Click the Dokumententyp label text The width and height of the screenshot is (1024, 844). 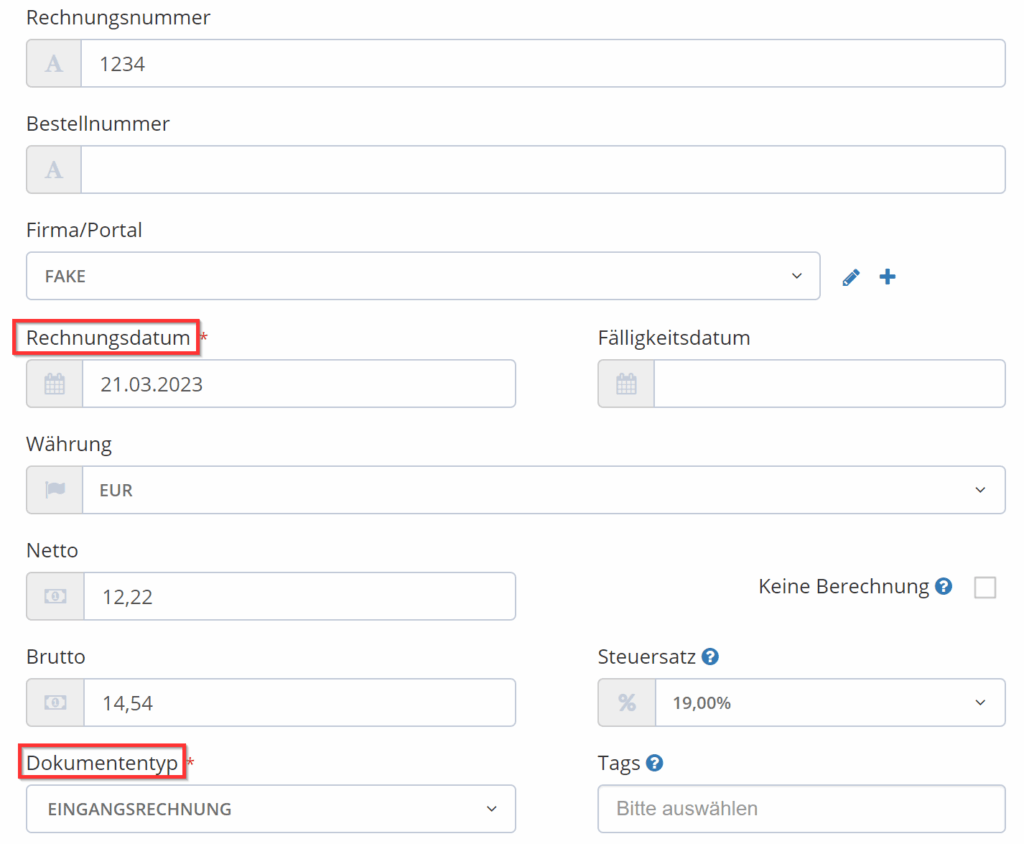(102, 763)
